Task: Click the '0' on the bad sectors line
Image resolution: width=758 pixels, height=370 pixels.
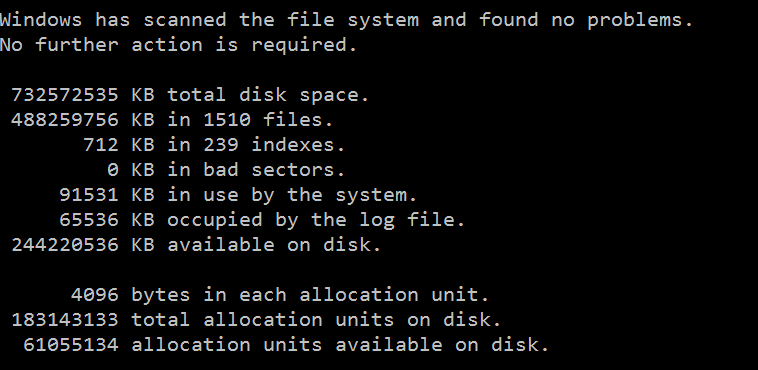Action: point(113,170)
